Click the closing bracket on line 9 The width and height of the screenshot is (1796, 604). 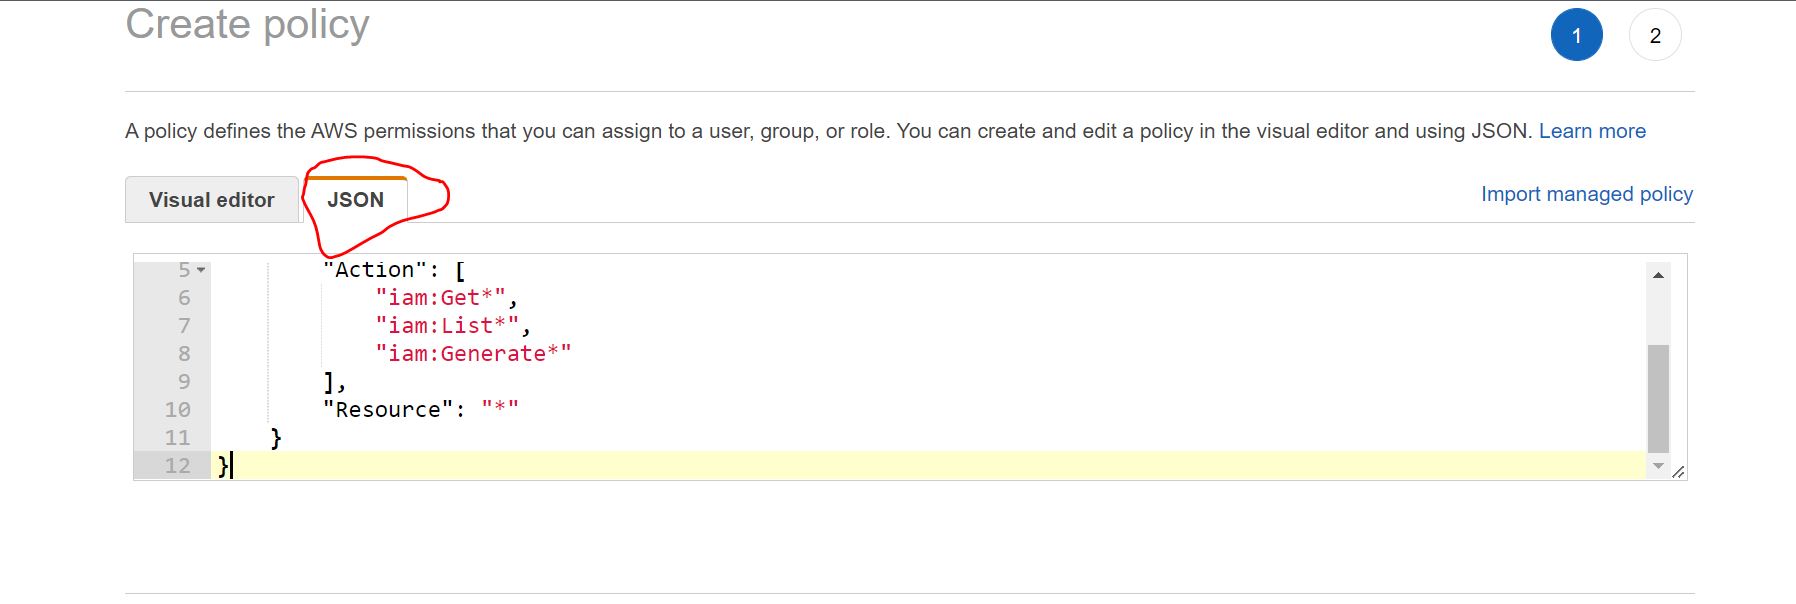(329, 382)
